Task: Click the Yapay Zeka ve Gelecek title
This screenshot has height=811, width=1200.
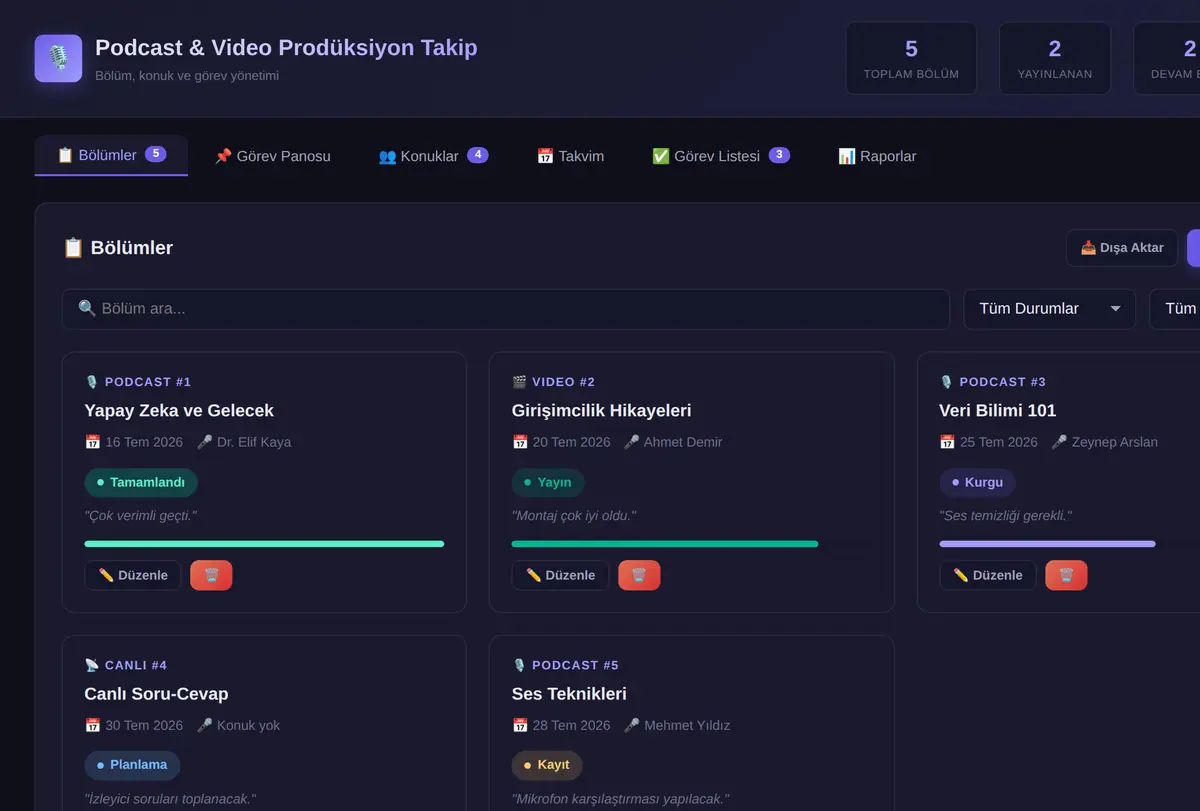Action: (x=179, y=411)
